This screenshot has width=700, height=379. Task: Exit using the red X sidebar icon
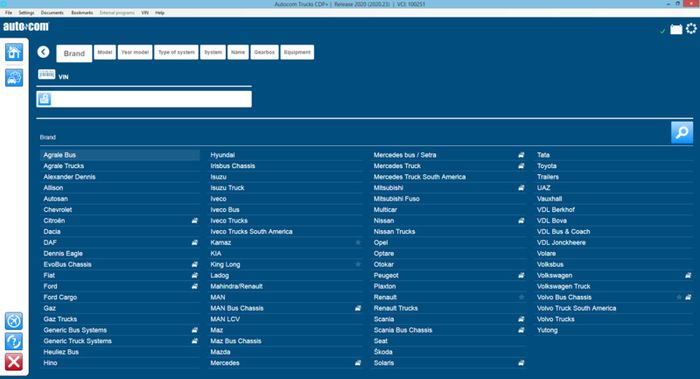14,362
